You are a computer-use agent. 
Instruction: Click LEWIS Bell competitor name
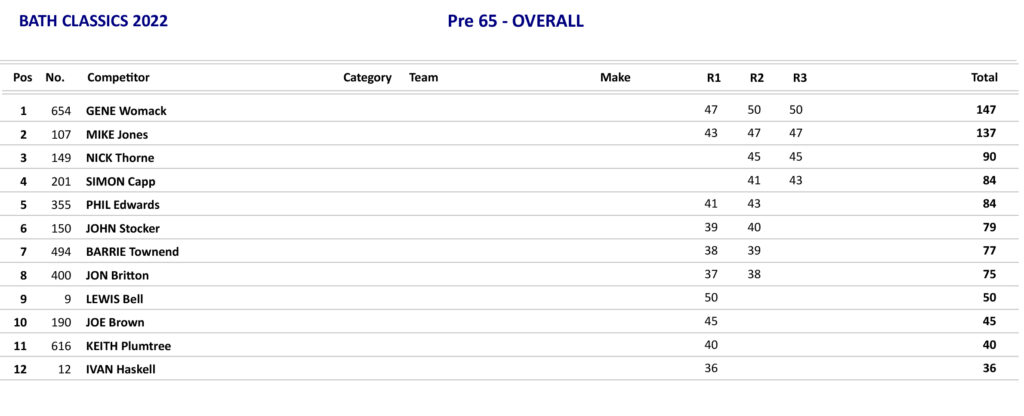coord(115,299)
